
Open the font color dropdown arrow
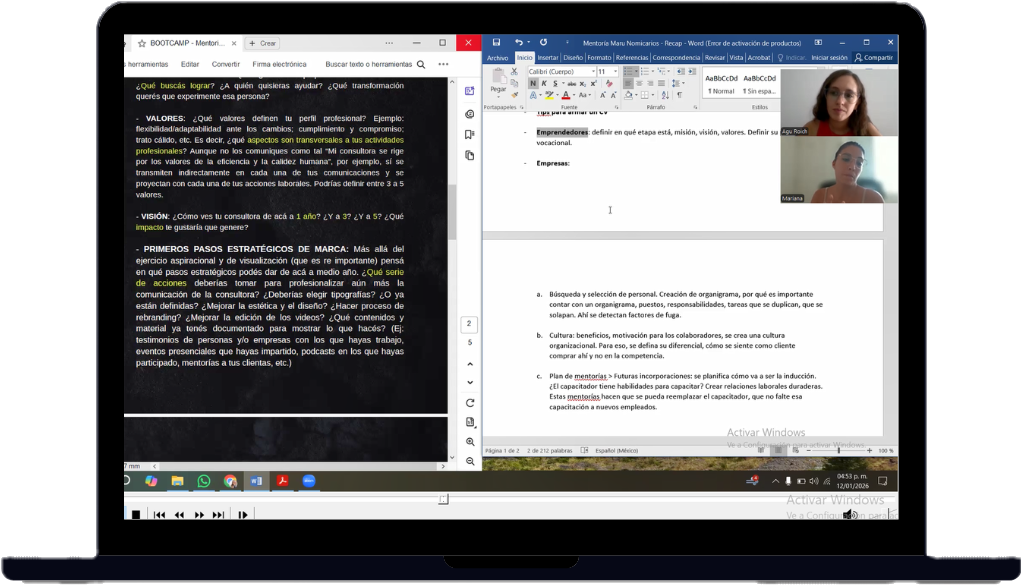click(575, 96)
